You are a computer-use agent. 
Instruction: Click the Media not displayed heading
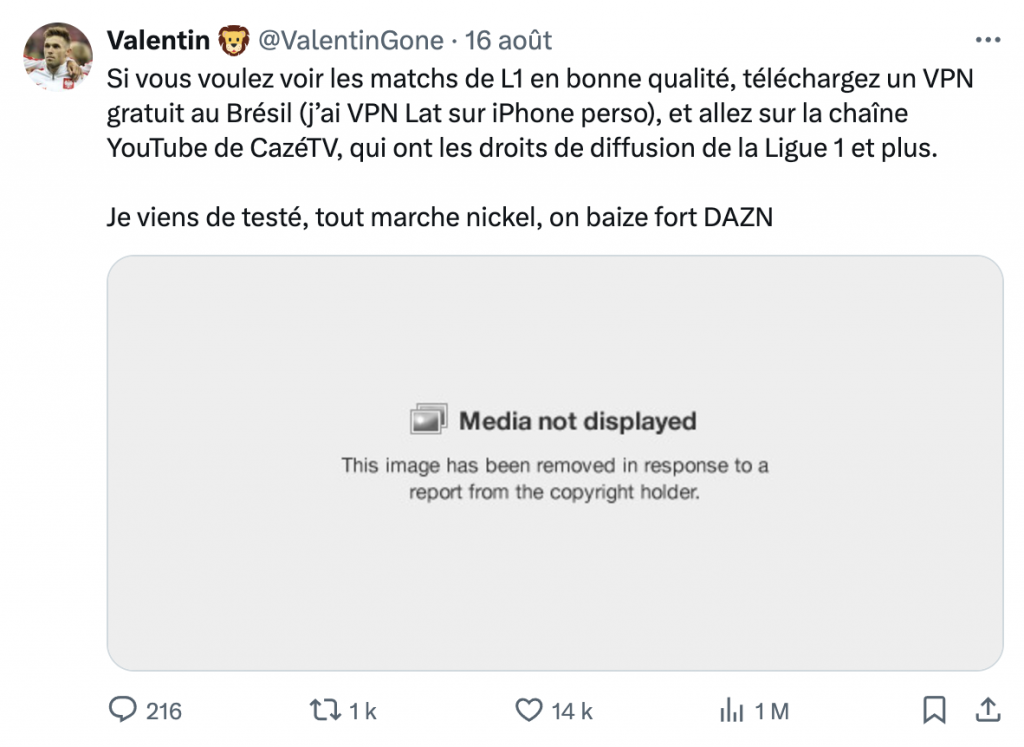click(x=577, y=421)
